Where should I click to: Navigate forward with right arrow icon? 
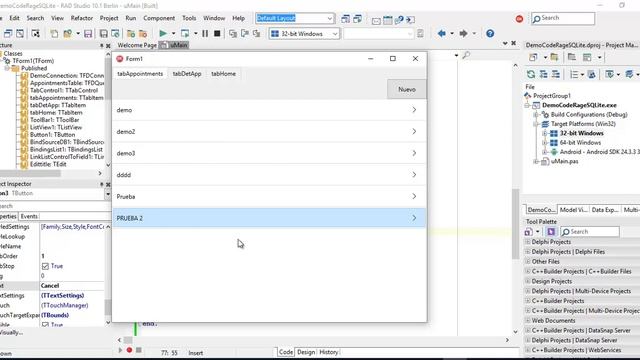(x=463, y=33)
